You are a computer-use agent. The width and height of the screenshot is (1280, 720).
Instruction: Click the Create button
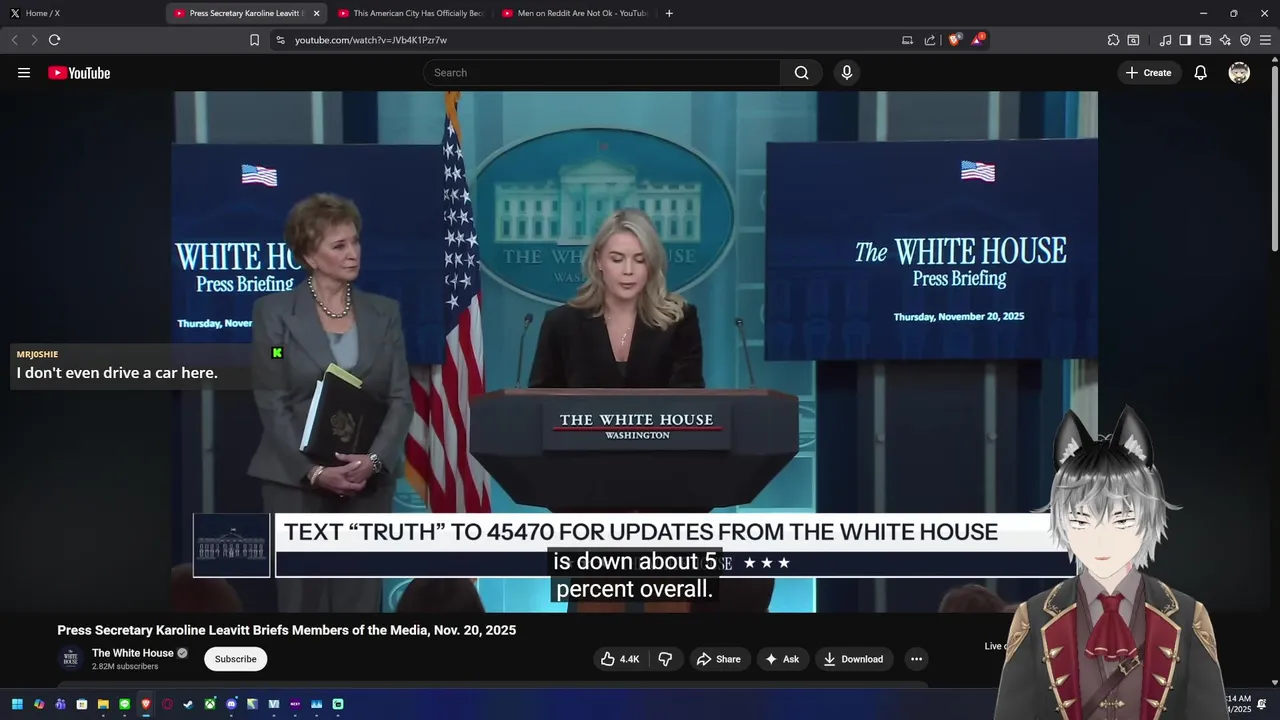point(1148,73)
